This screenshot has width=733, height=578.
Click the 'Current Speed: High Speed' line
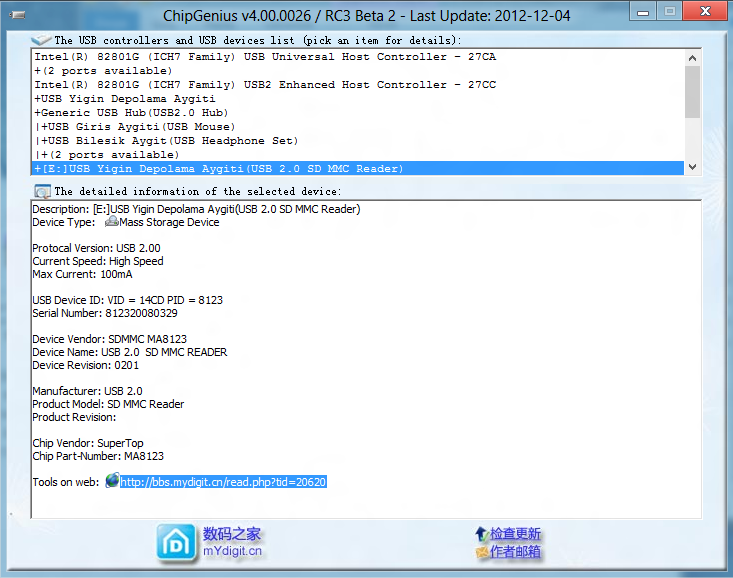[98, 261]
